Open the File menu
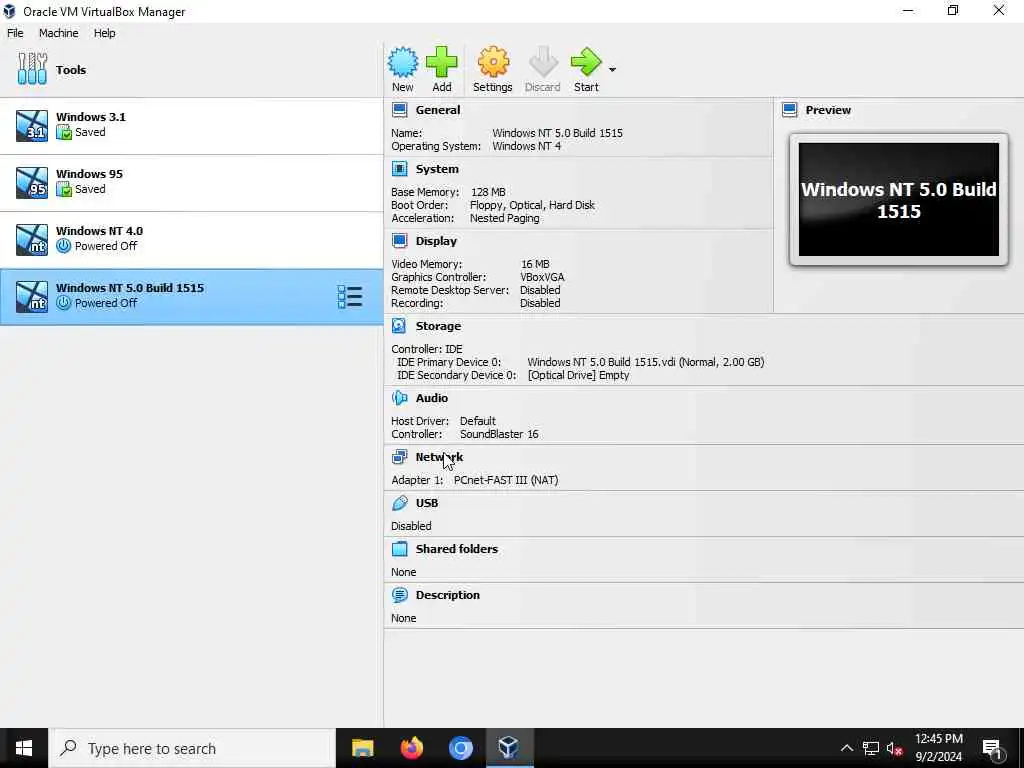This screenshot has width=1024, height=768. pos(15,33)
